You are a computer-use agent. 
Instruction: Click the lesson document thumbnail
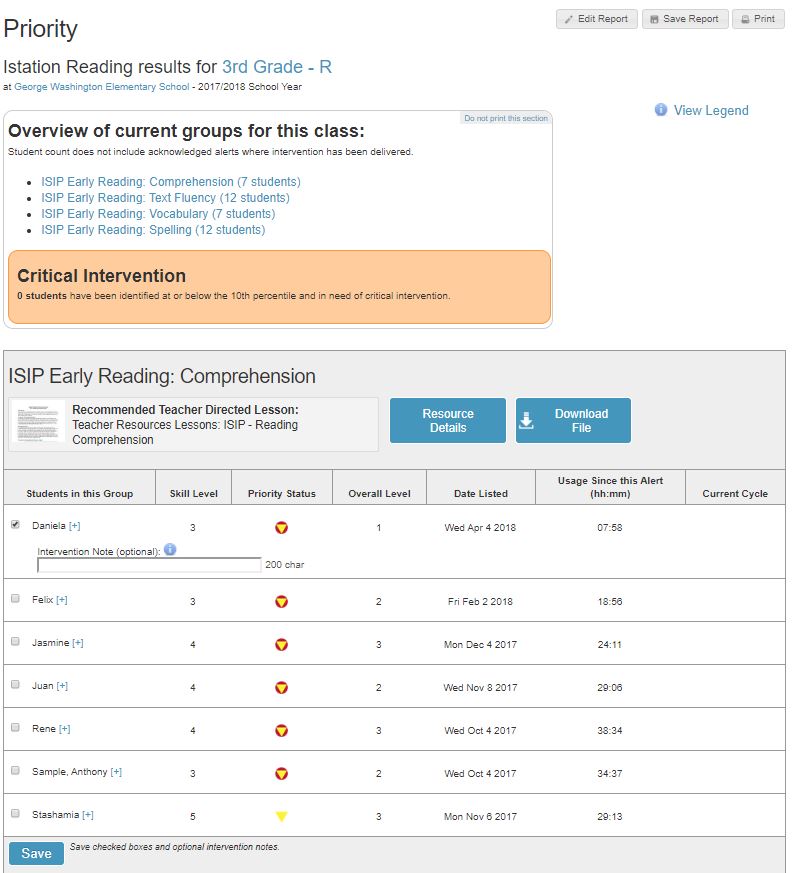click(x=38, y=421)
